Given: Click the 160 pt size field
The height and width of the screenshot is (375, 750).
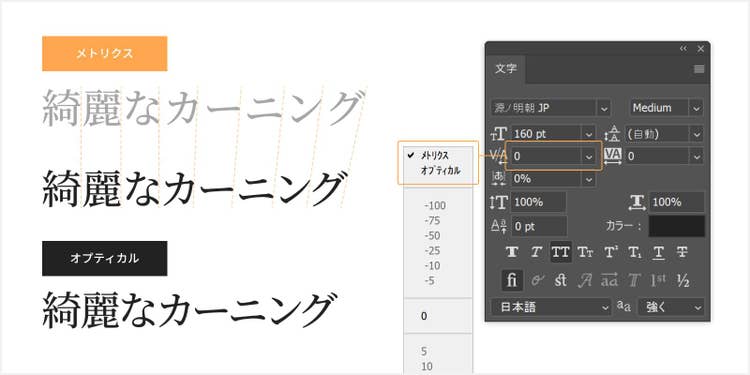Looking at the screenshot, I should [546, 134].
